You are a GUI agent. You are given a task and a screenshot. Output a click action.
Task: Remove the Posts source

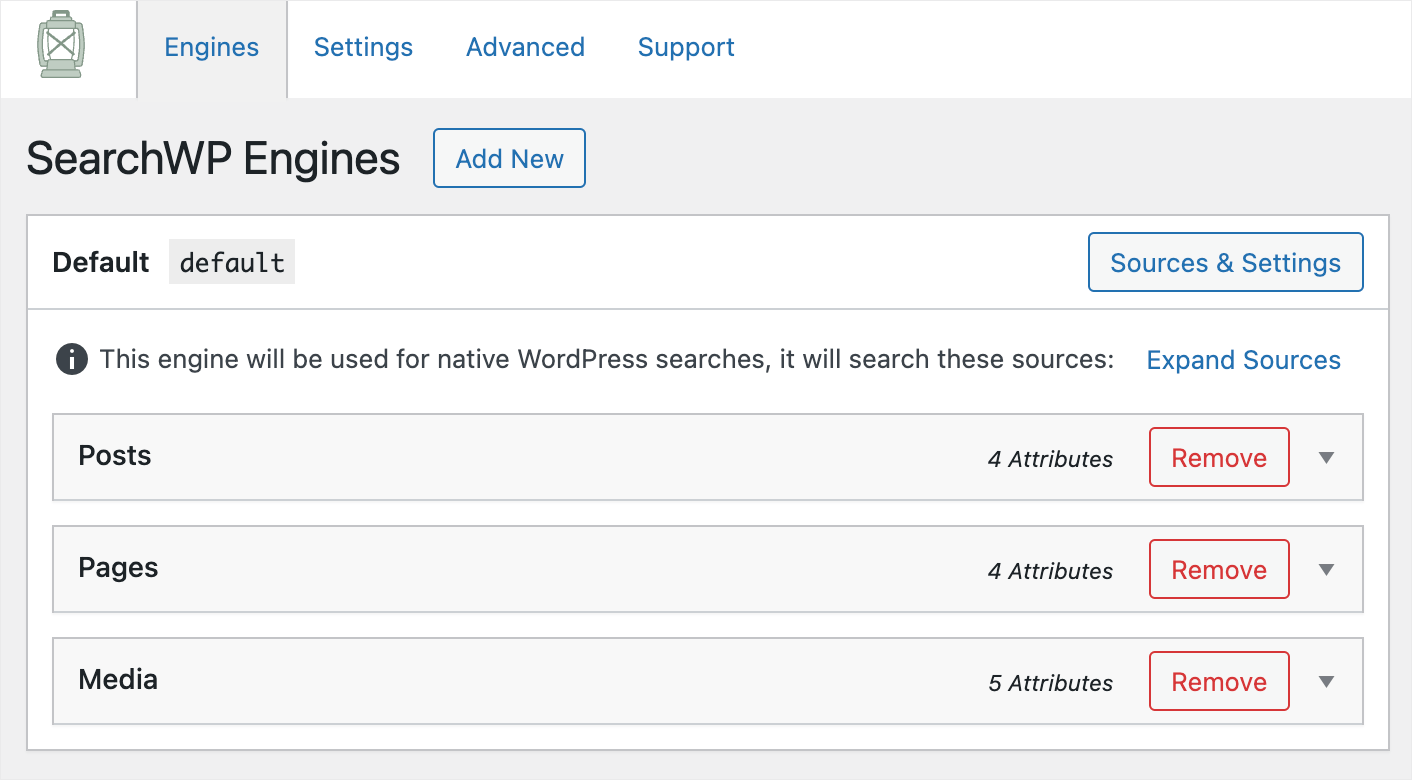tap(1219, 458)
